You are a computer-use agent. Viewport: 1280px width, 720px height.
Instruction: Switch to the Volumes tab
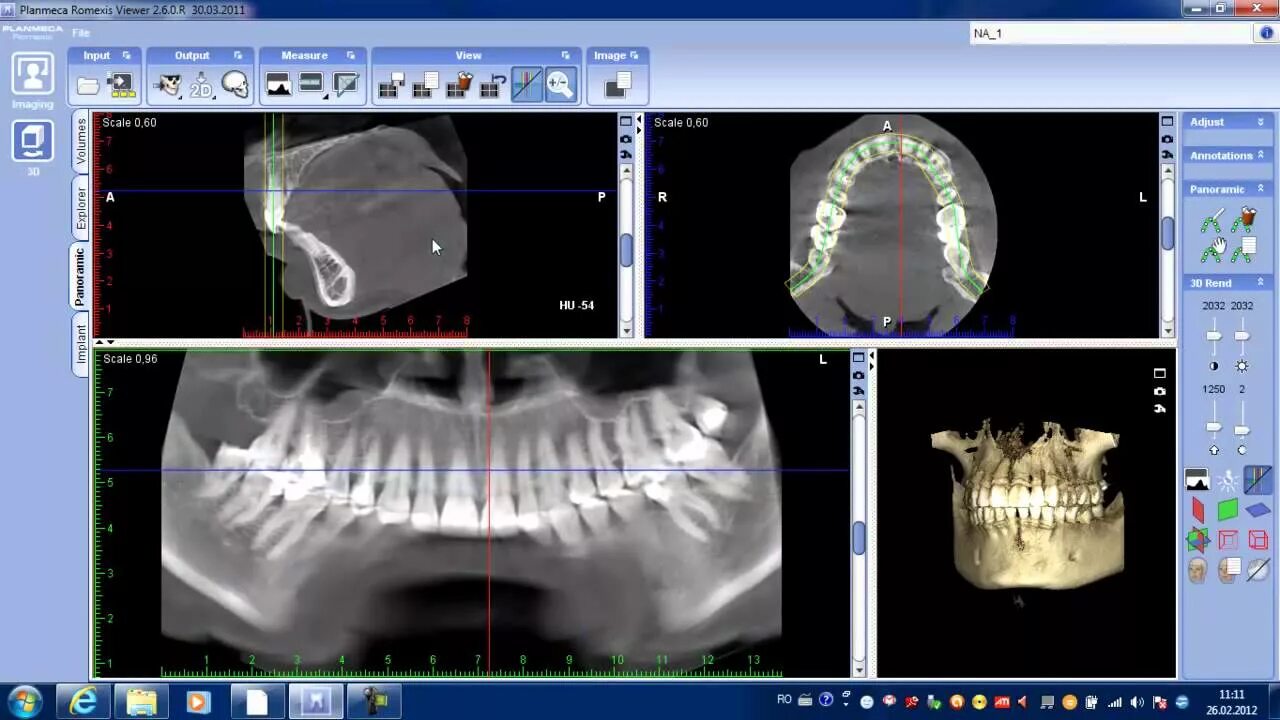[81, 142]
